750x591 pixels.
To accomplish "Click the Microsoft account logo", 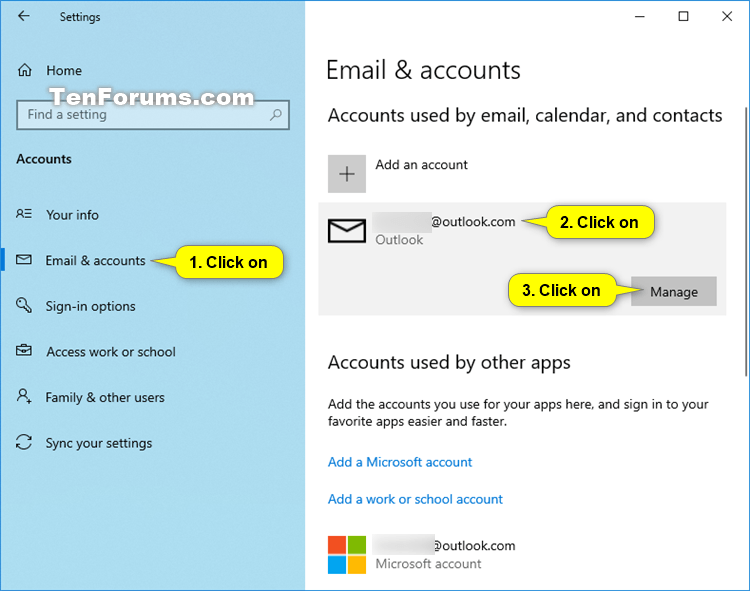I will pos(347,555).
